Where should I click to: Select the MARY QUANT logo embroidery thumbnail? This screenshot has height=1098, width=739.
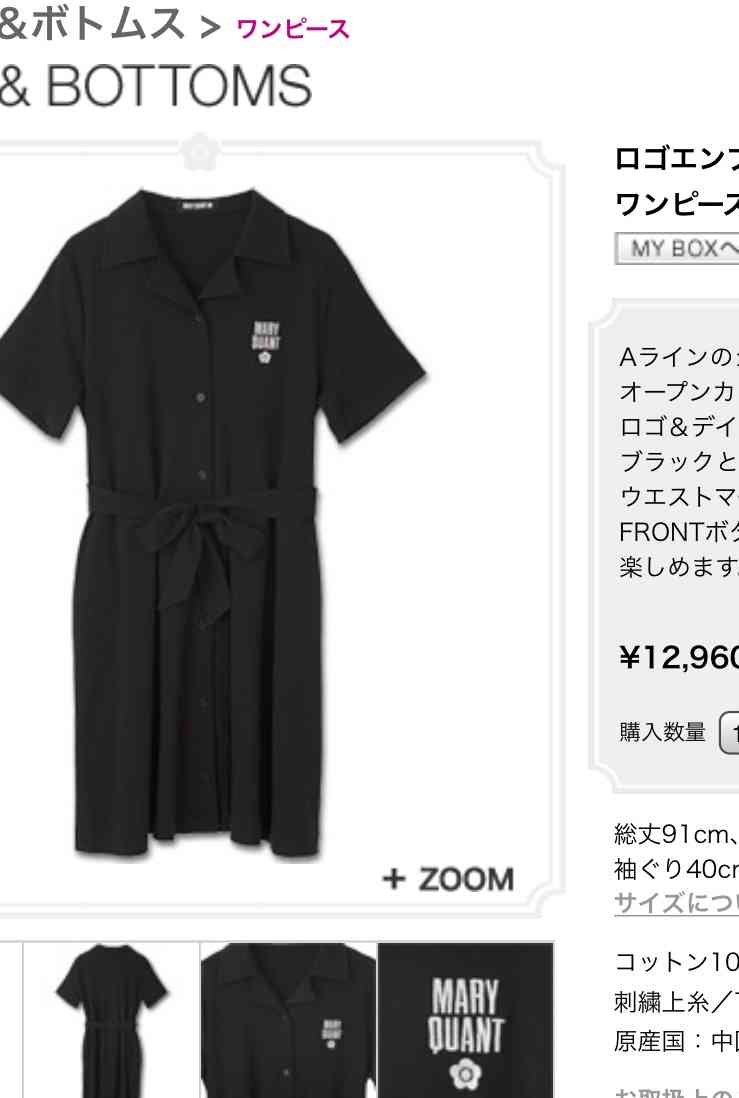tap(466, 1020)
